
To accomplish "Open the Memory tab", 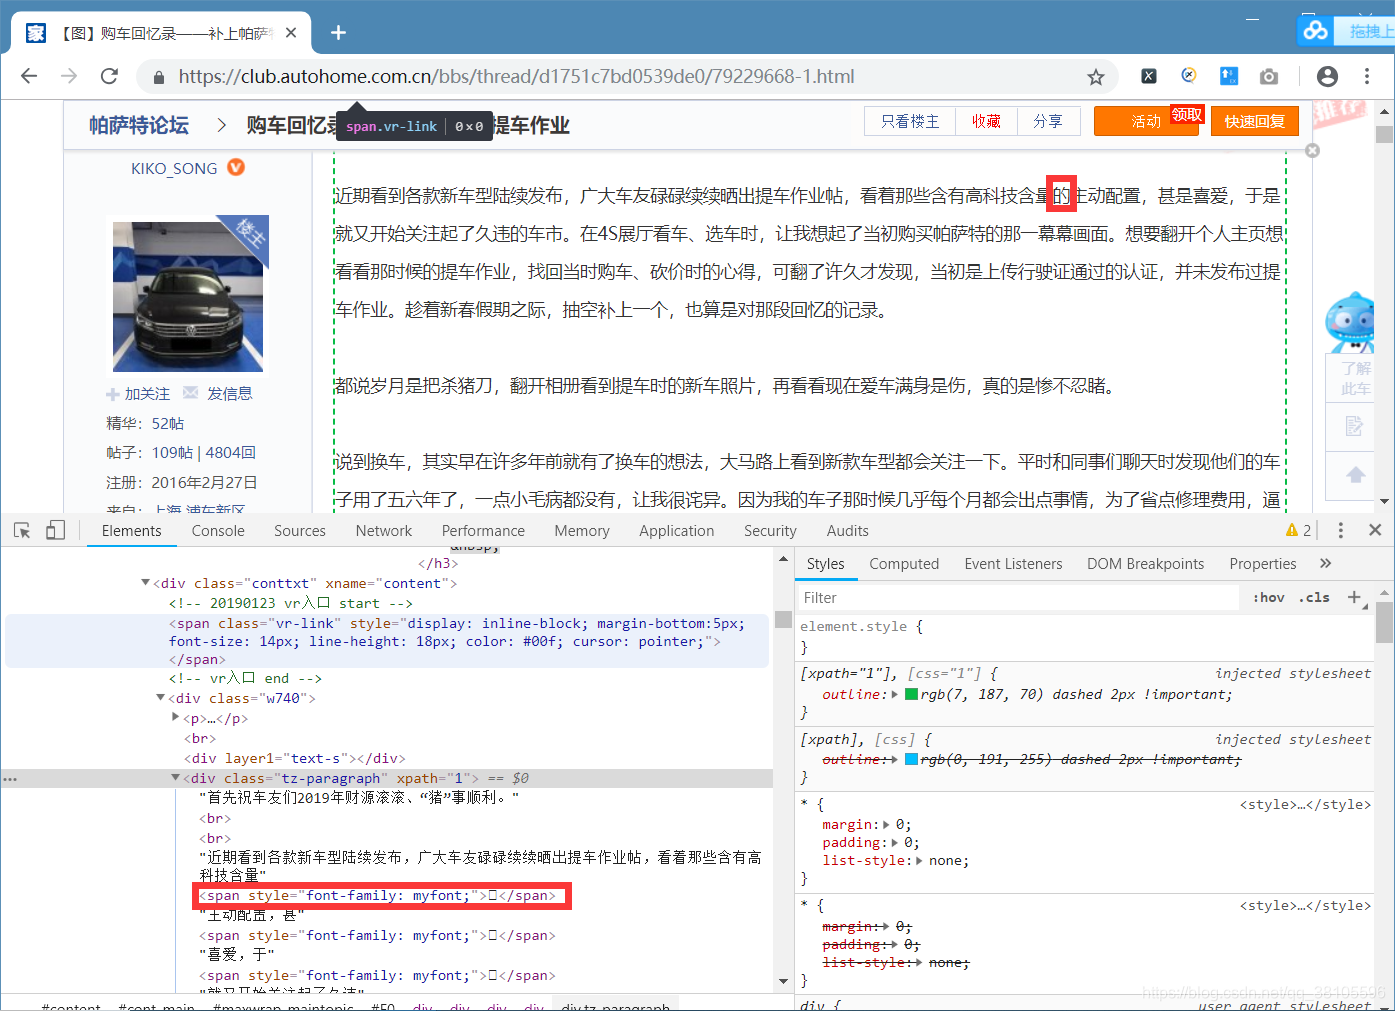I will pyautogui.click(x=582, y=531).
